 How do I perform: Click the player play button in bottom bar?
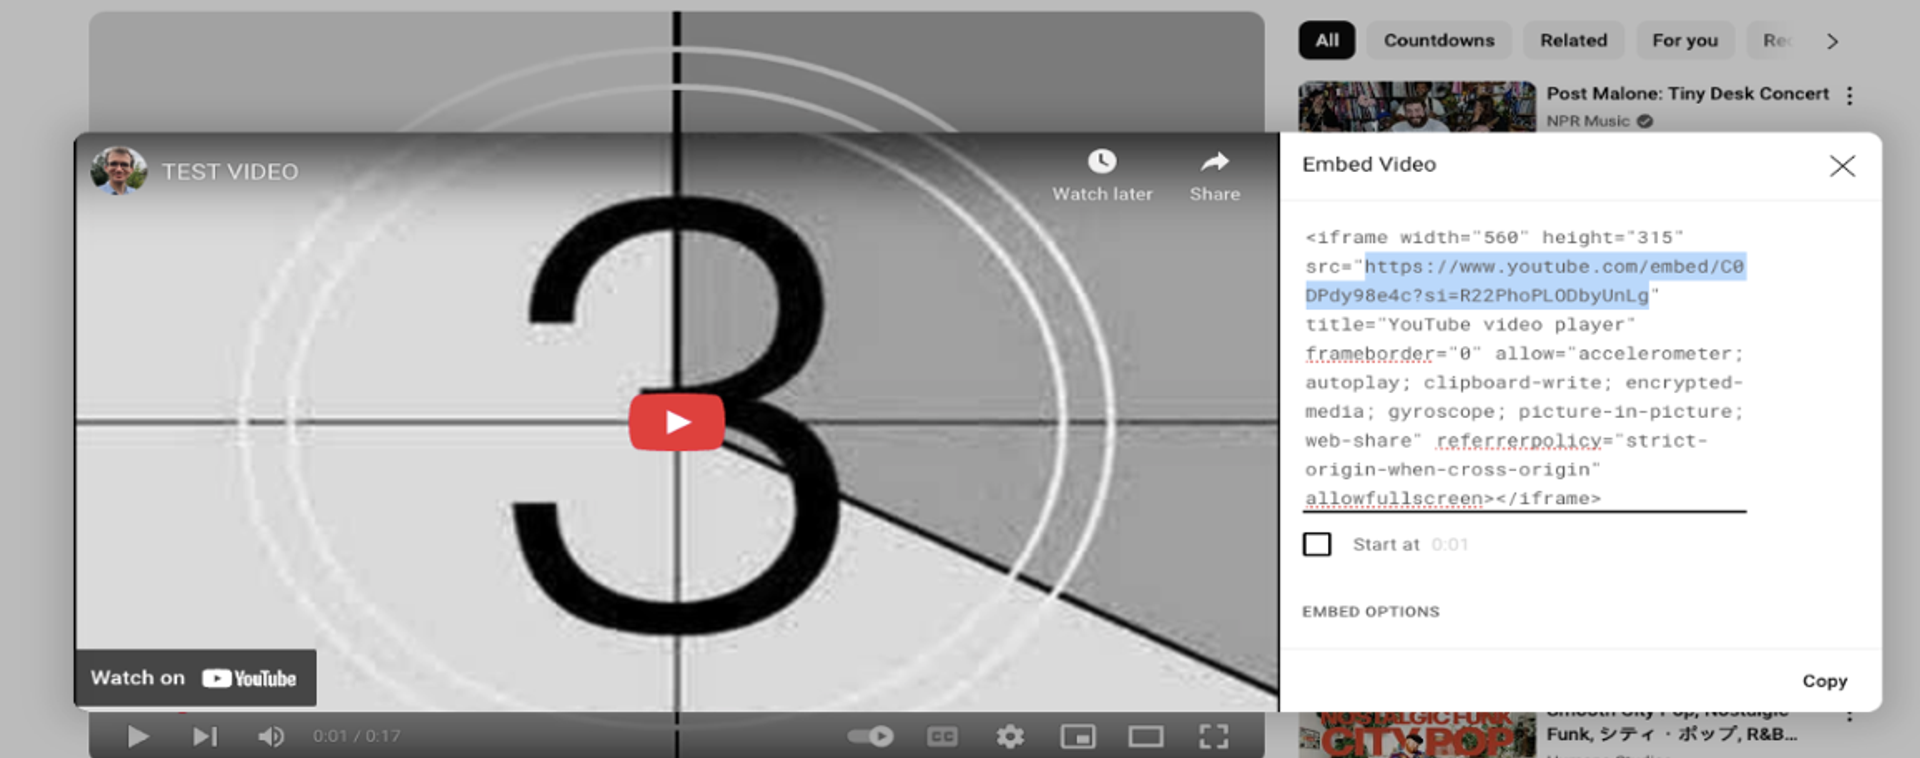(138, 737)
